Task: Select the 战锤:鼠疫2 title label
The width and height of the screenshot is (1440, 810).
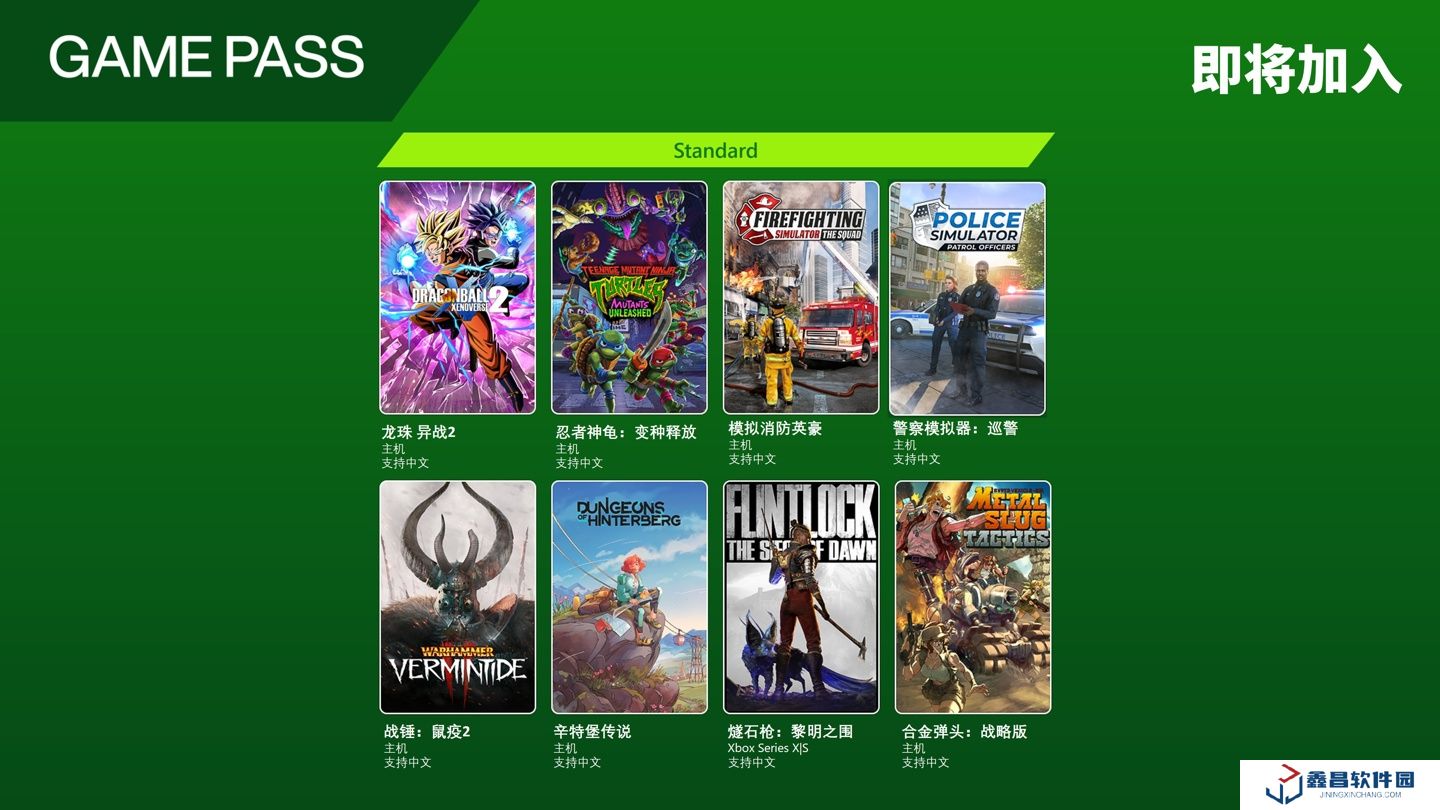Action: pos(427,731)
